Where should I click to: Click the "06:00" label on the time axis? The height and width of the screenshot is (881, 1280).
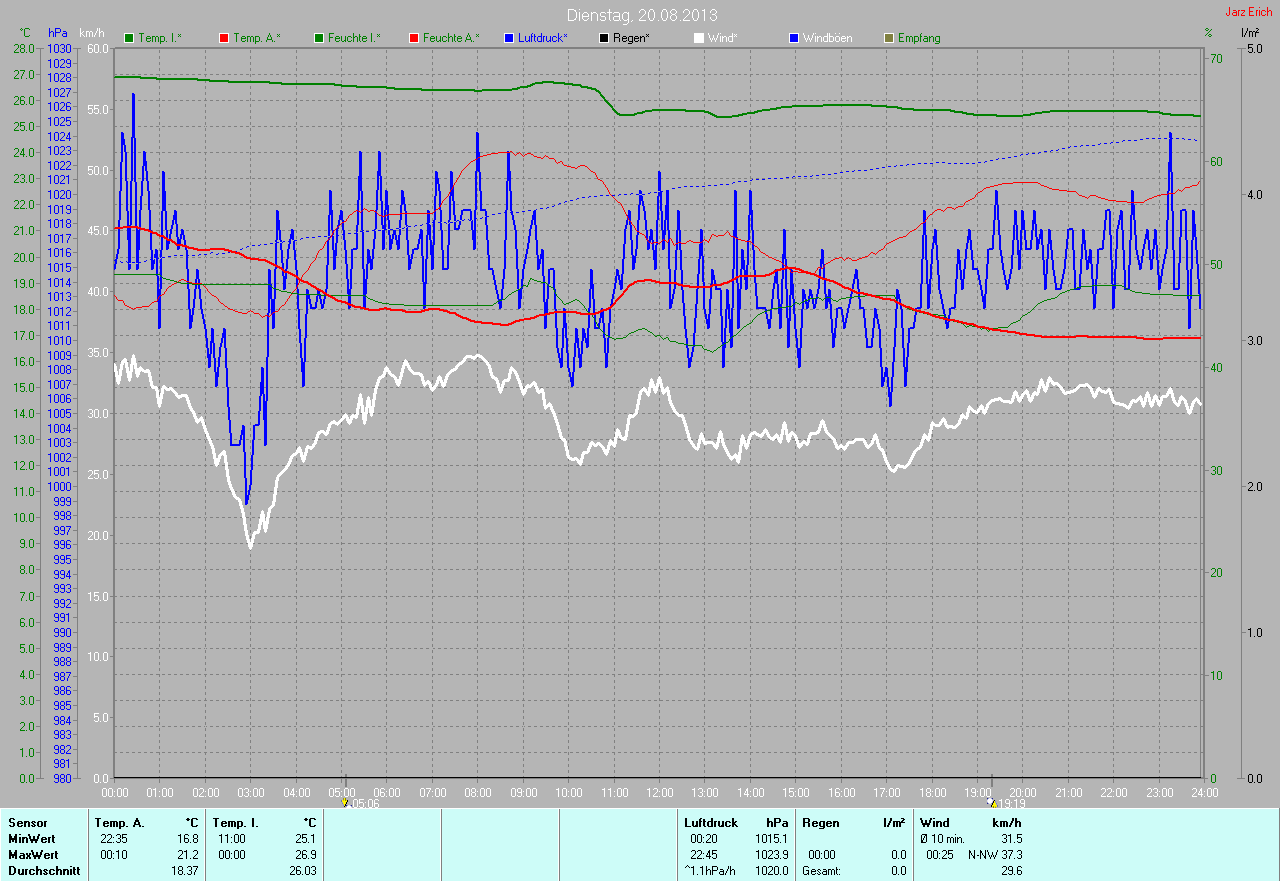click(386, 793)
